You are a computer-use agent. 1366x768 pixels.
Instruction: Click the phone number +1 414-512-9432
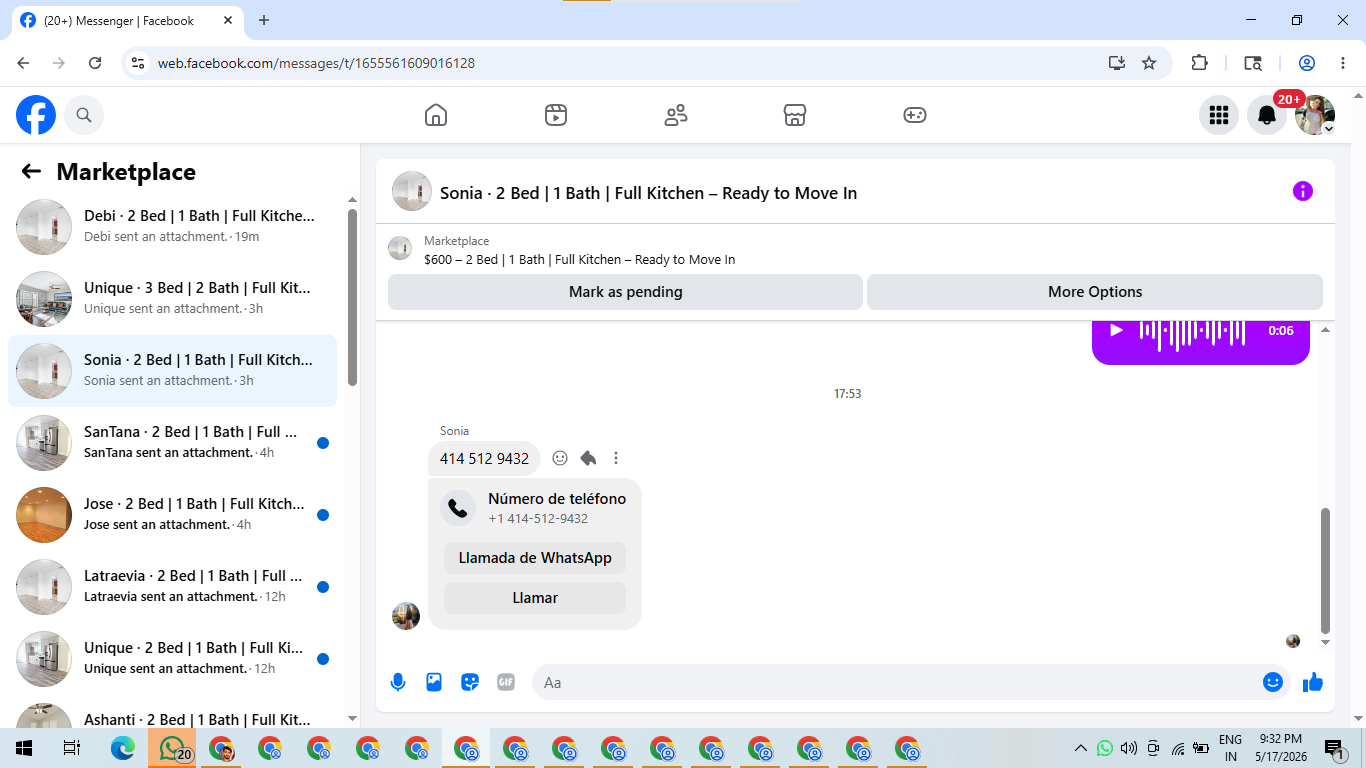(538, 519)
